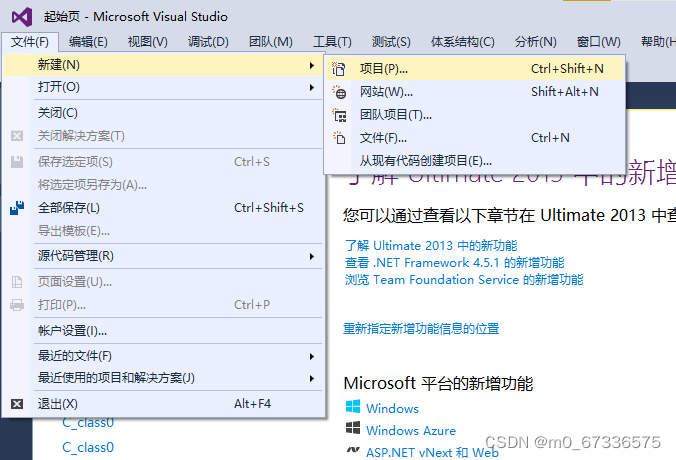Click the Visual Studio logo icon
The image size is (676, 460).
pyautogui.click(x=22, y=17)
